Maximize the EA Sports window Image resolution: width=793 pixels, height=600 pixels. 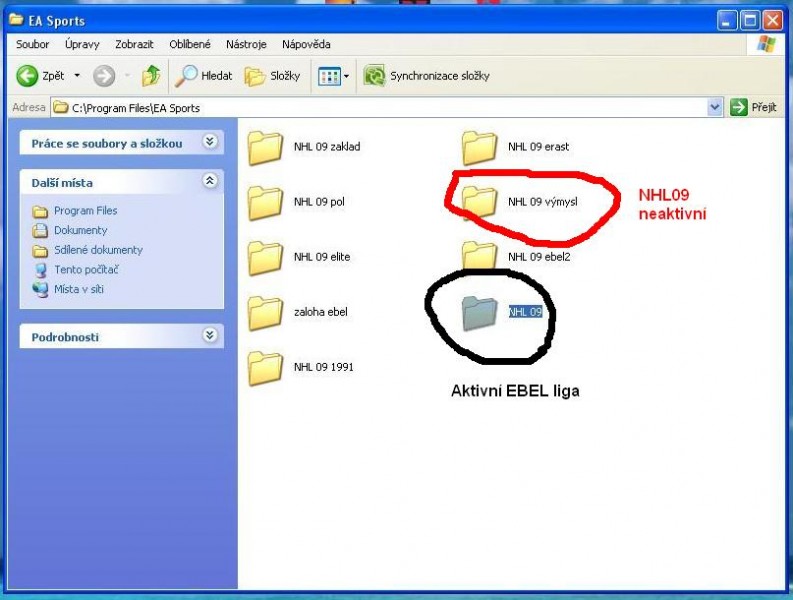pos(750,21)
